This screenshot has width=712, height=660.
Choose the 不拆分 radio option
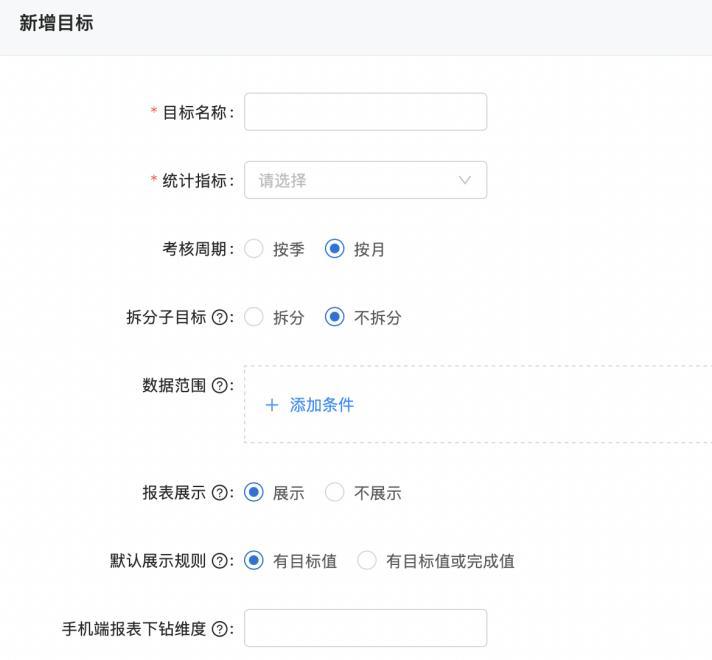(x=335, y=317)
